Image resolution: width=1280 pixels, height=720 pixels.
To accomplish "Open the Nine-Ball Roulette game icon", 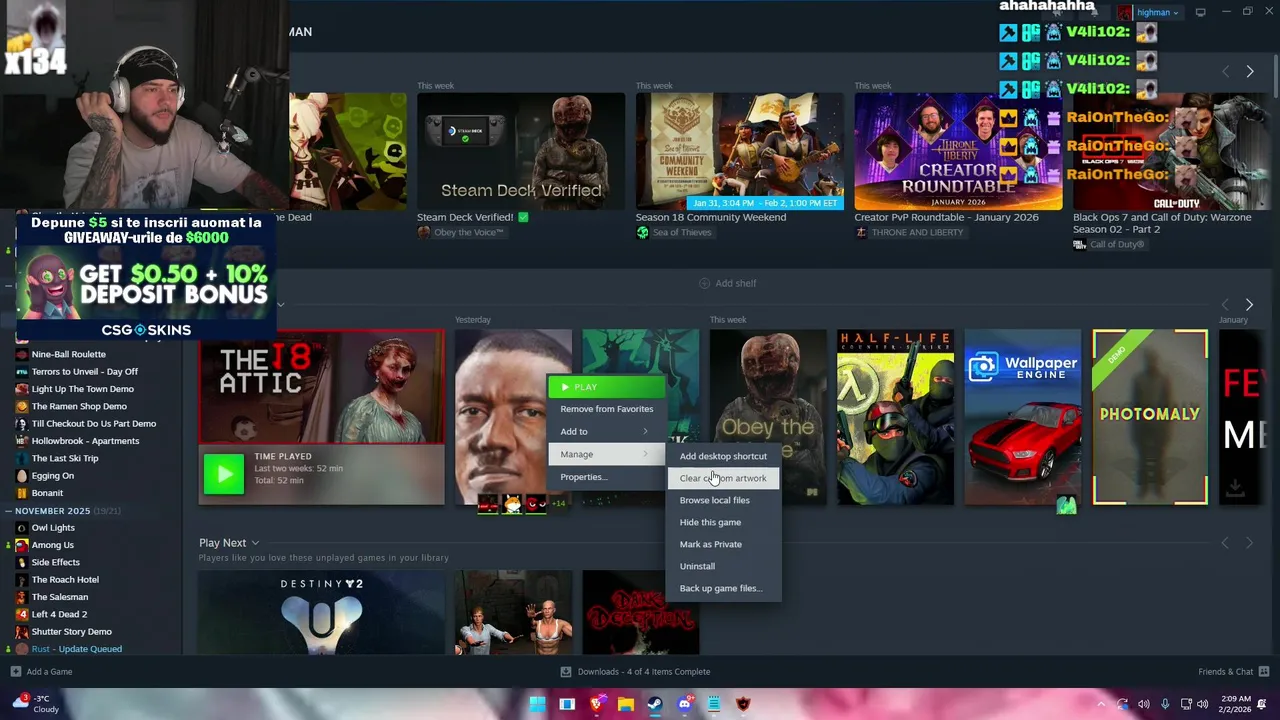I will coord(22,354).
